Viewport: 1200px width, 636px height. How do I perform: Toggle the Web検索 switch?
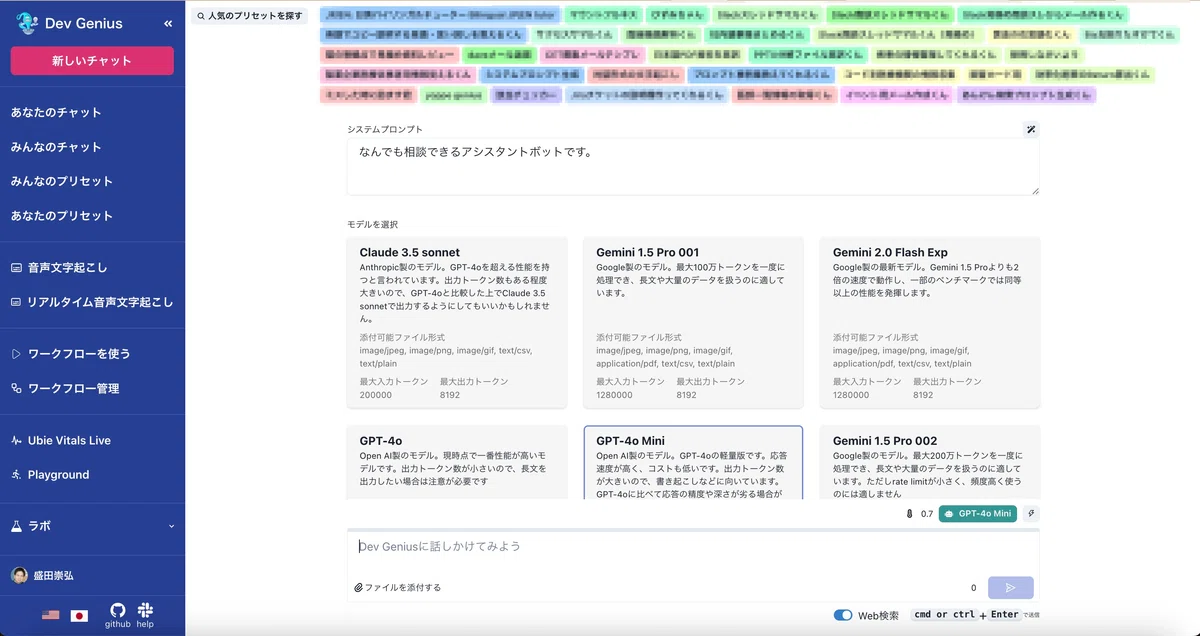coord(843,615)
